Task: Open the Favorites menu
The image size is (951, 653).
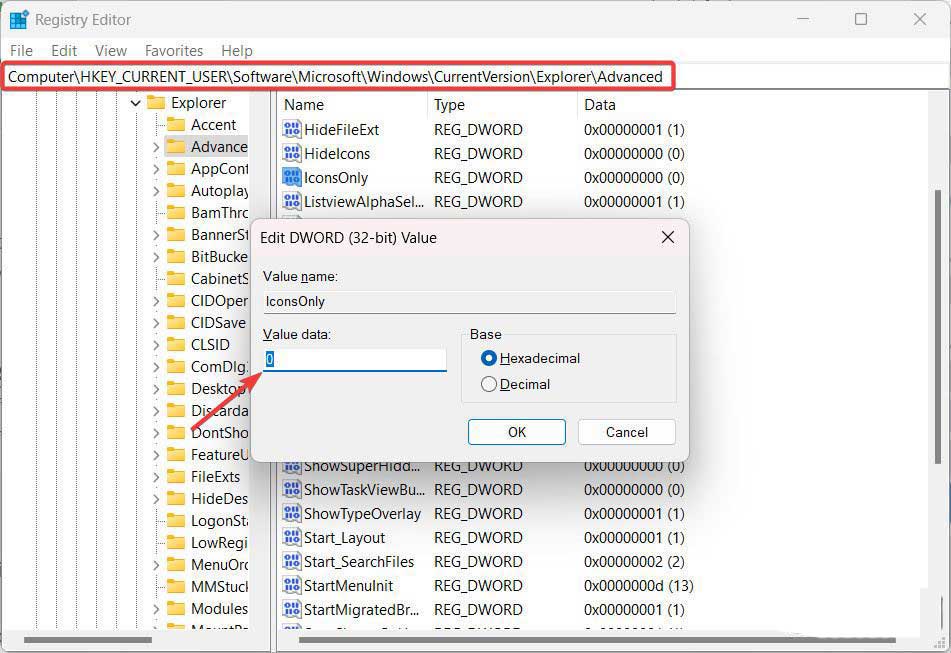Action: 173,50
